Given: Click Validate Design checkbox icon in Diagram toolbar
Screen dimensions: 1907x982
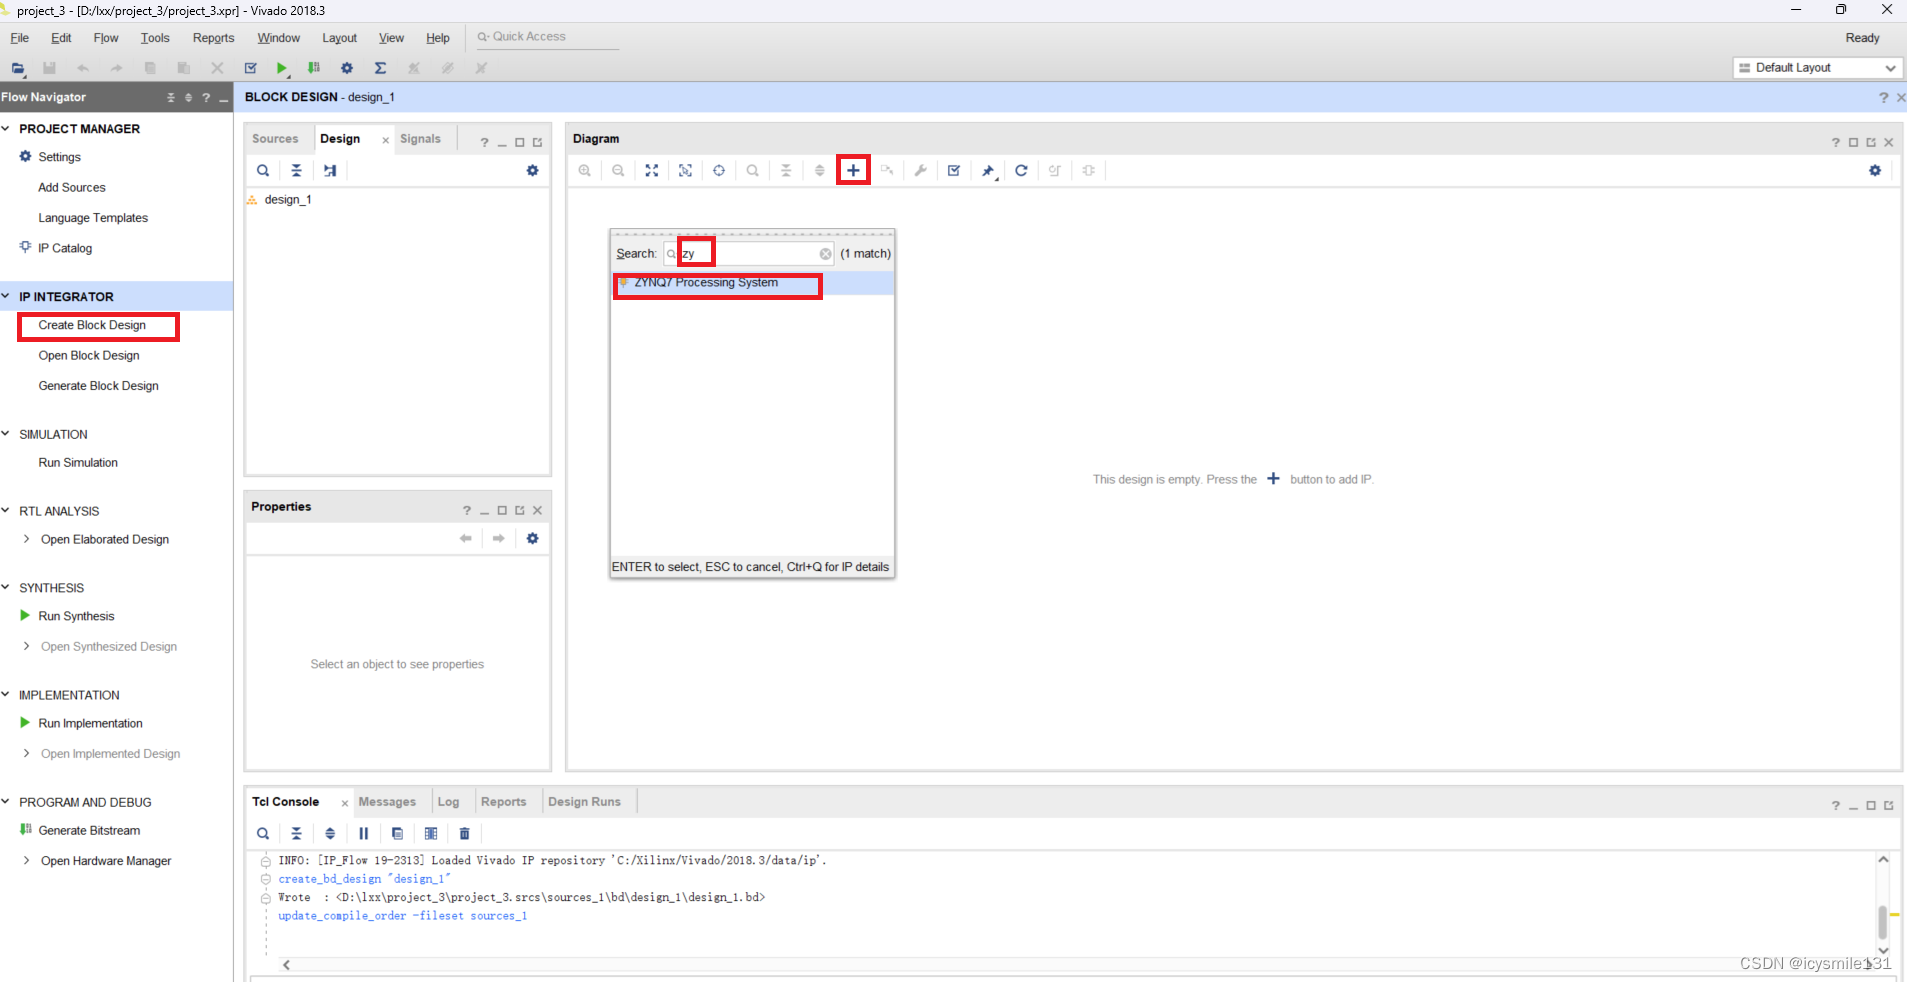Looking at the screenshot, I should pyautogui.click(x=954, y=170).
